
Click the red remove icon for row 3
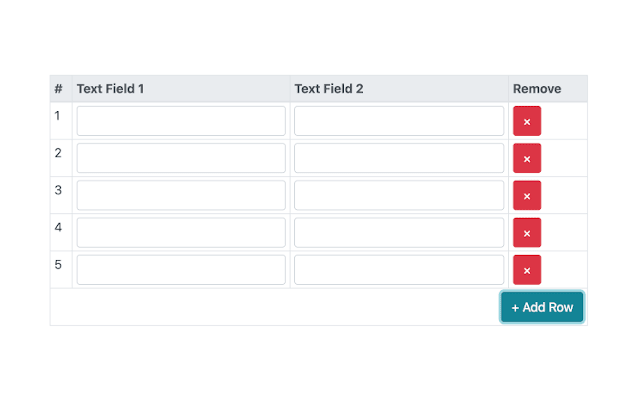(x=527, y=195)
